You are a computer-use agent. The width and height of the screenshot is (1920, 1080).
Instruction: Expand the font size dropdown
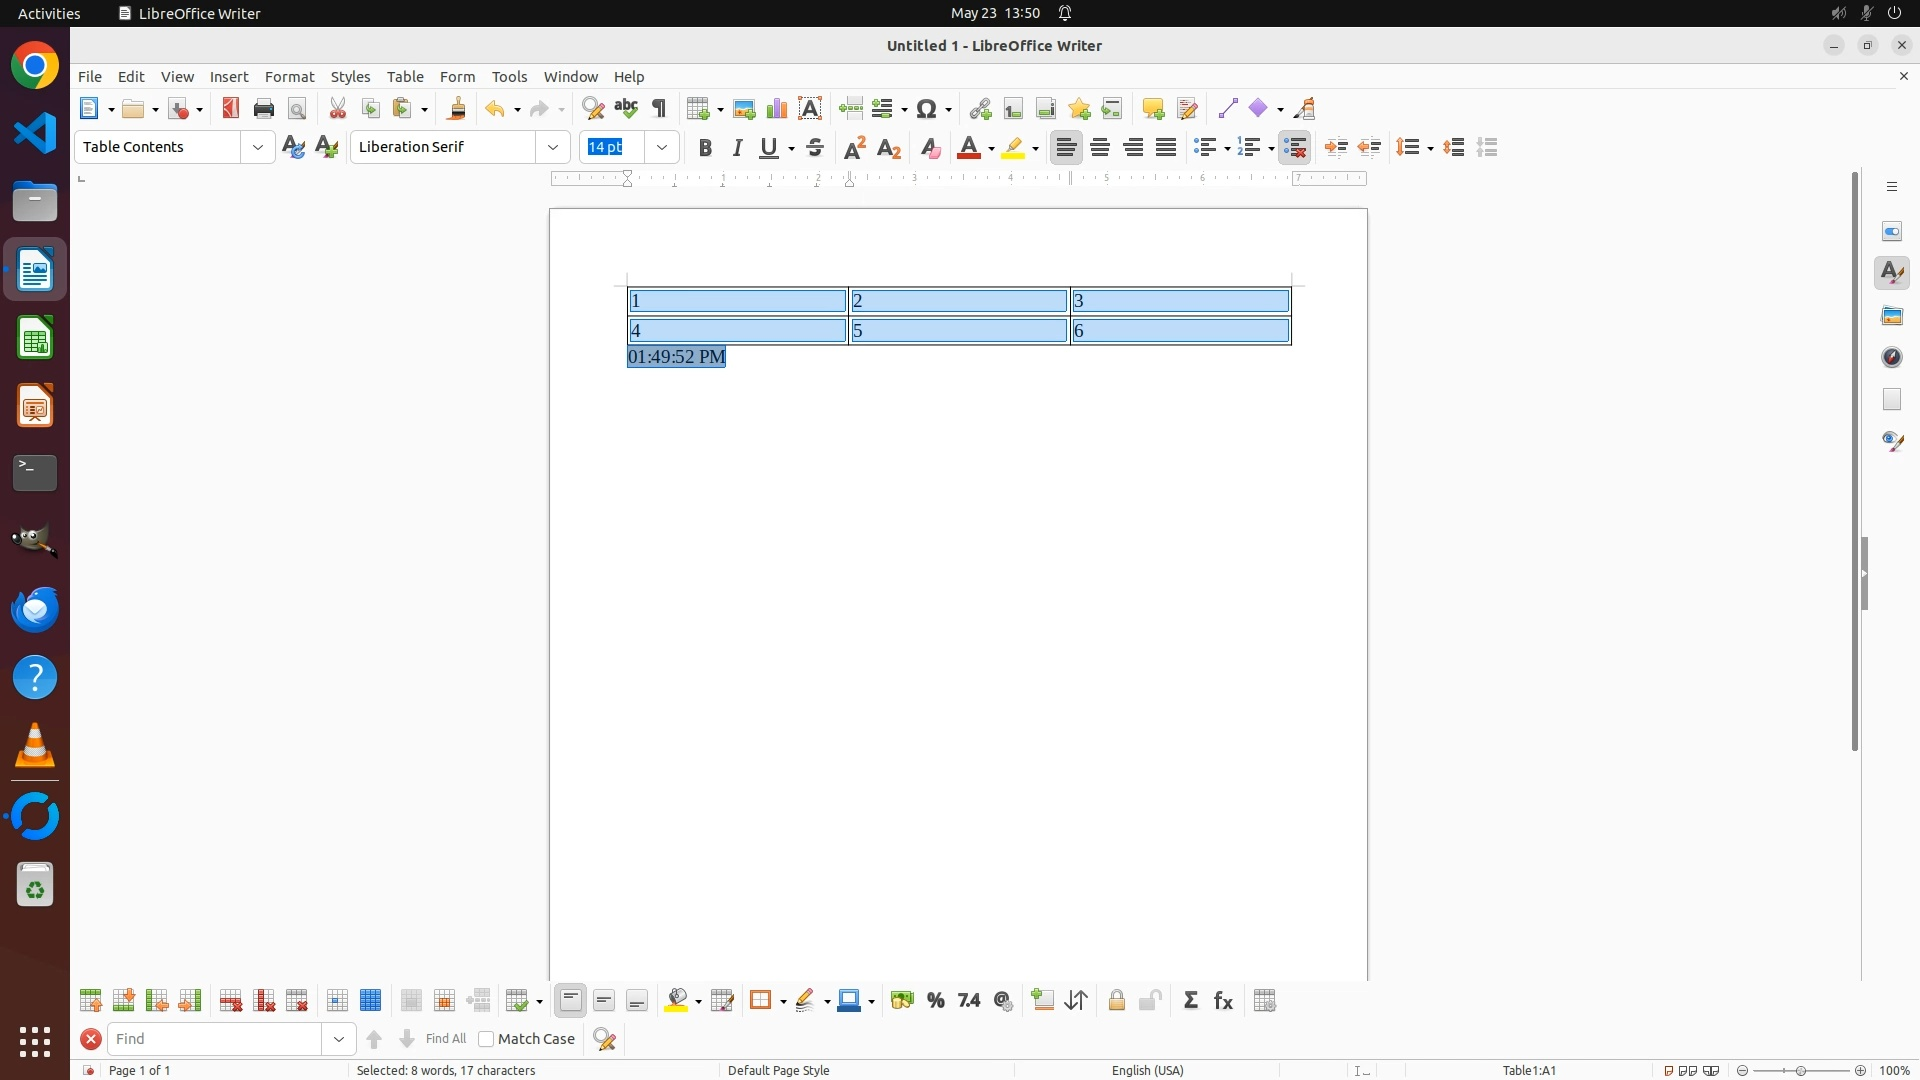coord(662,148)
